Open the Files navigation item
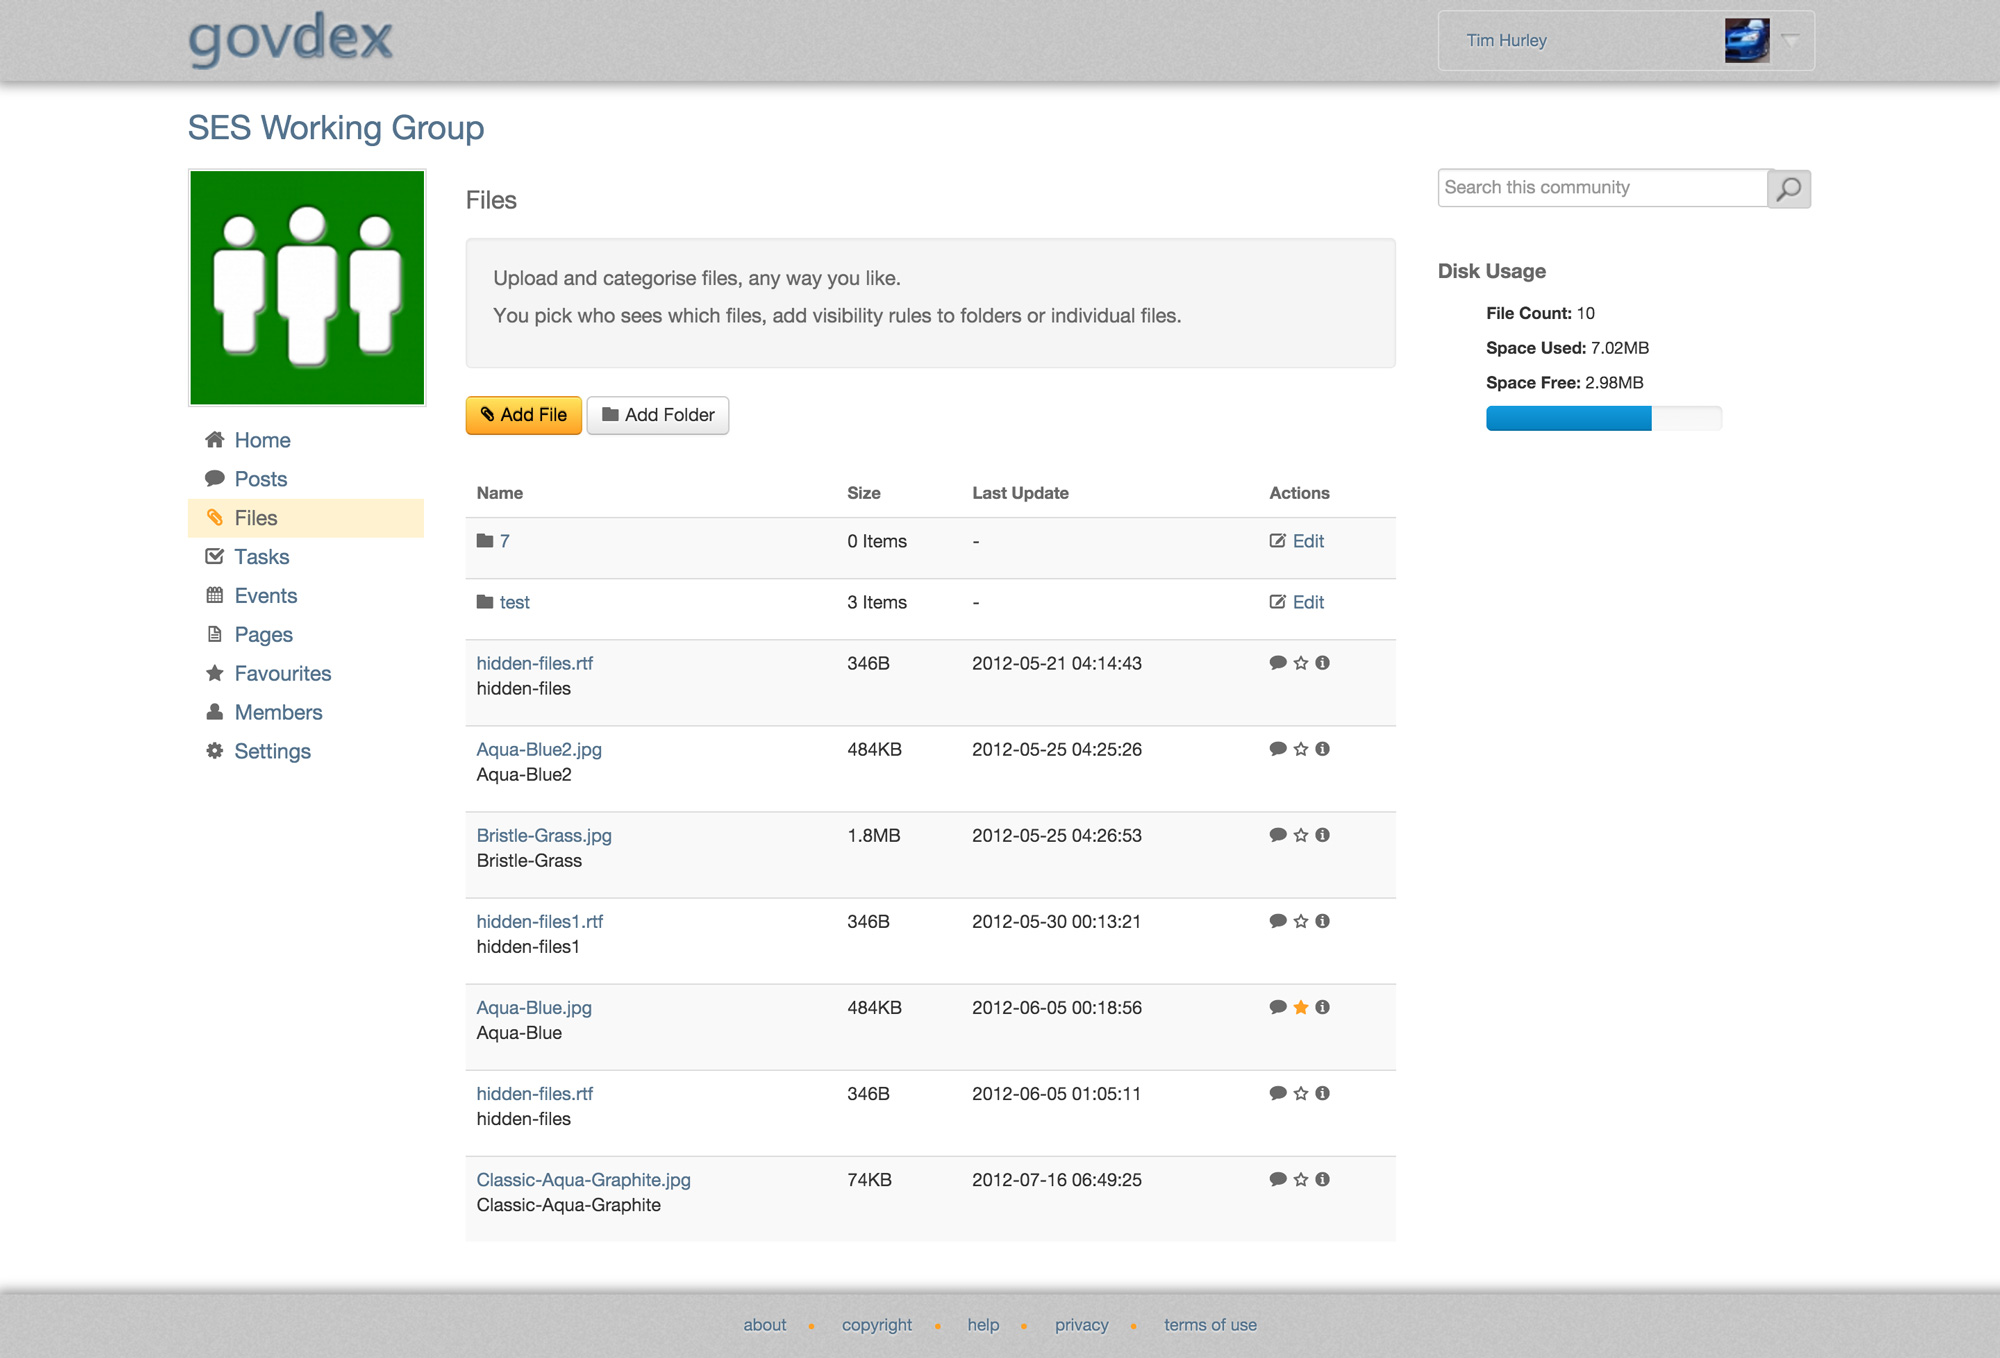Viewport: 2000px width, 1358px height. tap(255, 517)
